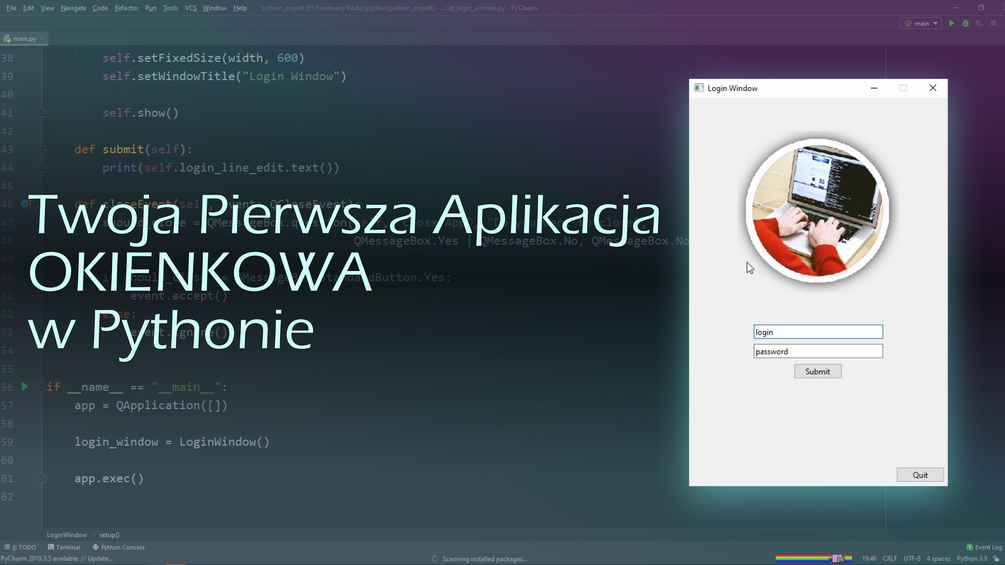Restore down the PyCharm window

click(981, 8)
